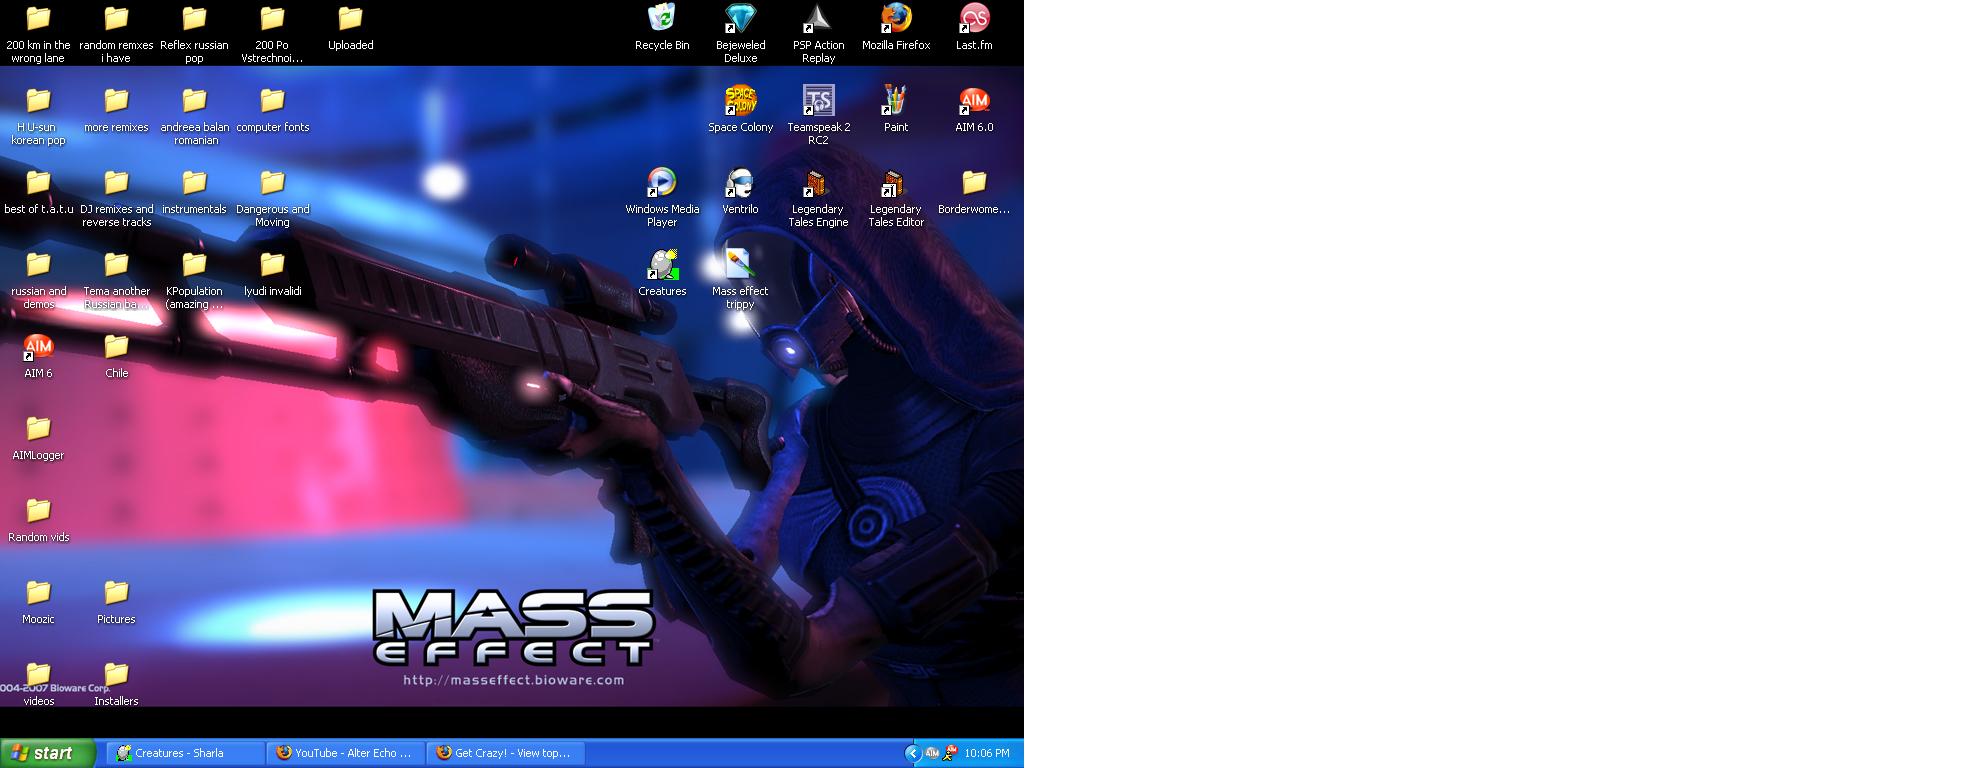Select the Paint shortcut icon

(895, 101)
